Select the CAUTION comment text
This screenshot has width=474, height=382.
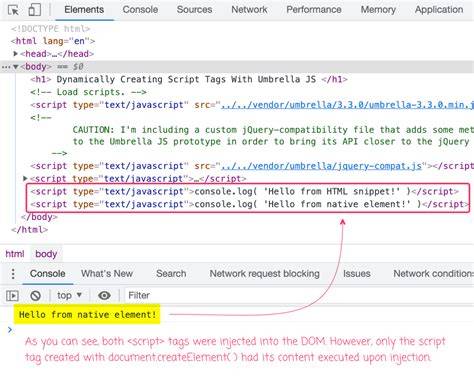[273, 136]
